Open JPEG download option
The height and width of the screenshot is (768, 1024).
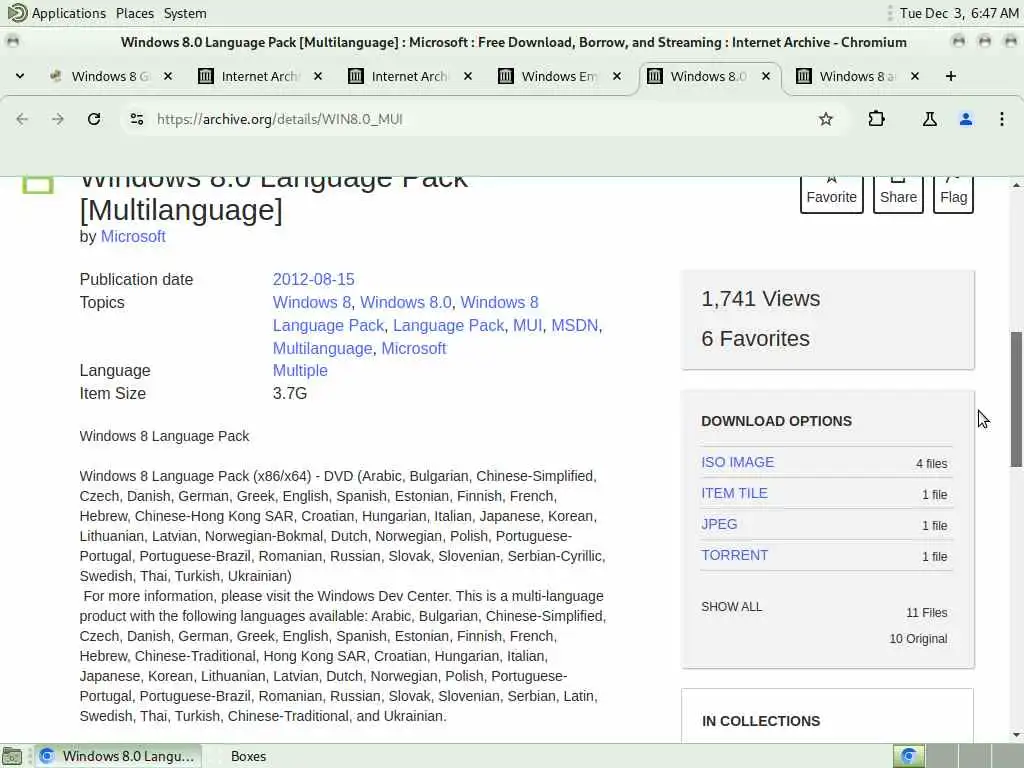click(719, 524)
